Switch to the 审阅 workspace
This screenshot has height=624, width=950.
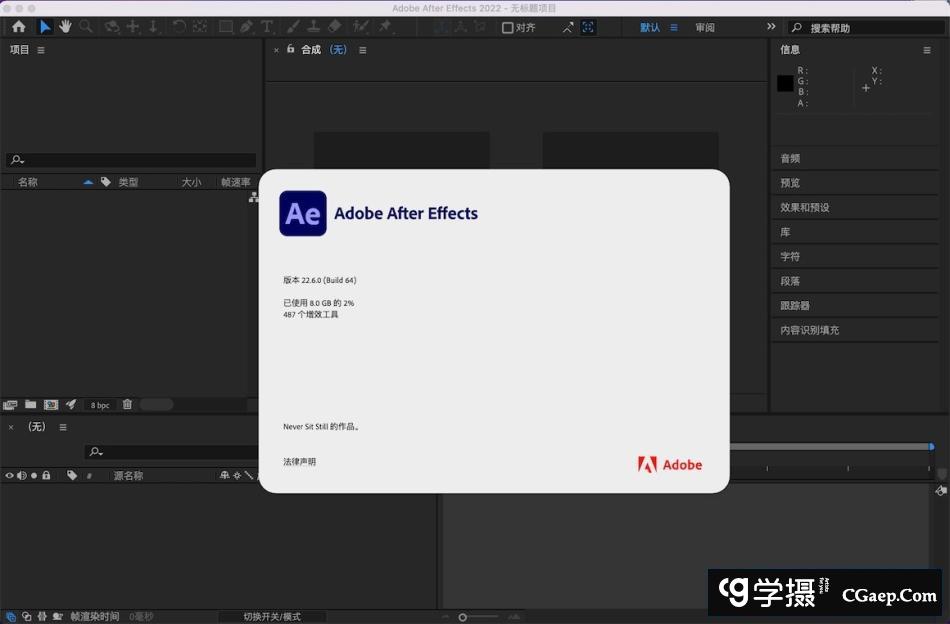[x=705, y=28]
